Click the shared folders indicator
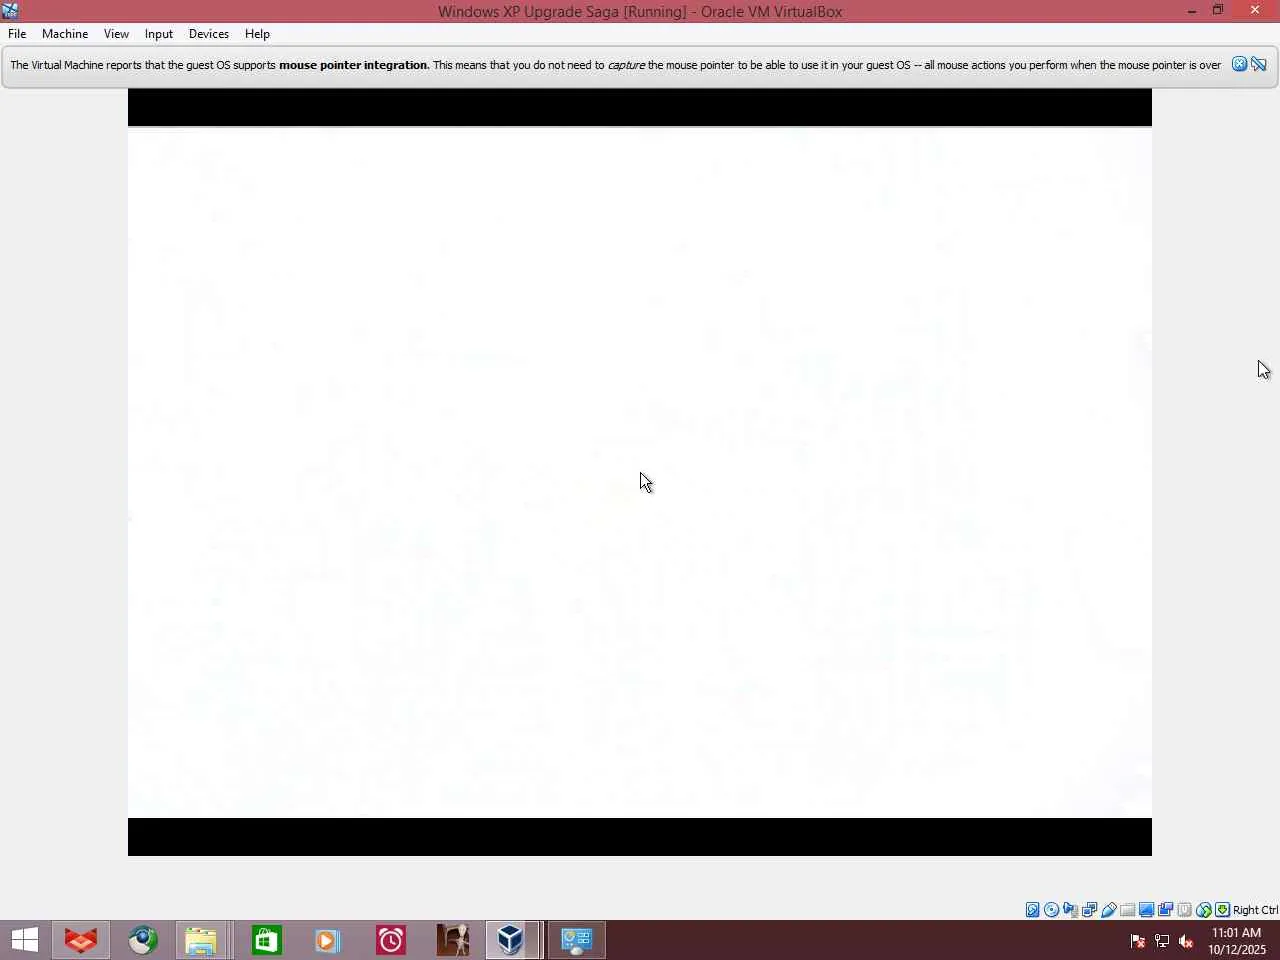The image size is (1280, 960). (x=1128, y=910)
